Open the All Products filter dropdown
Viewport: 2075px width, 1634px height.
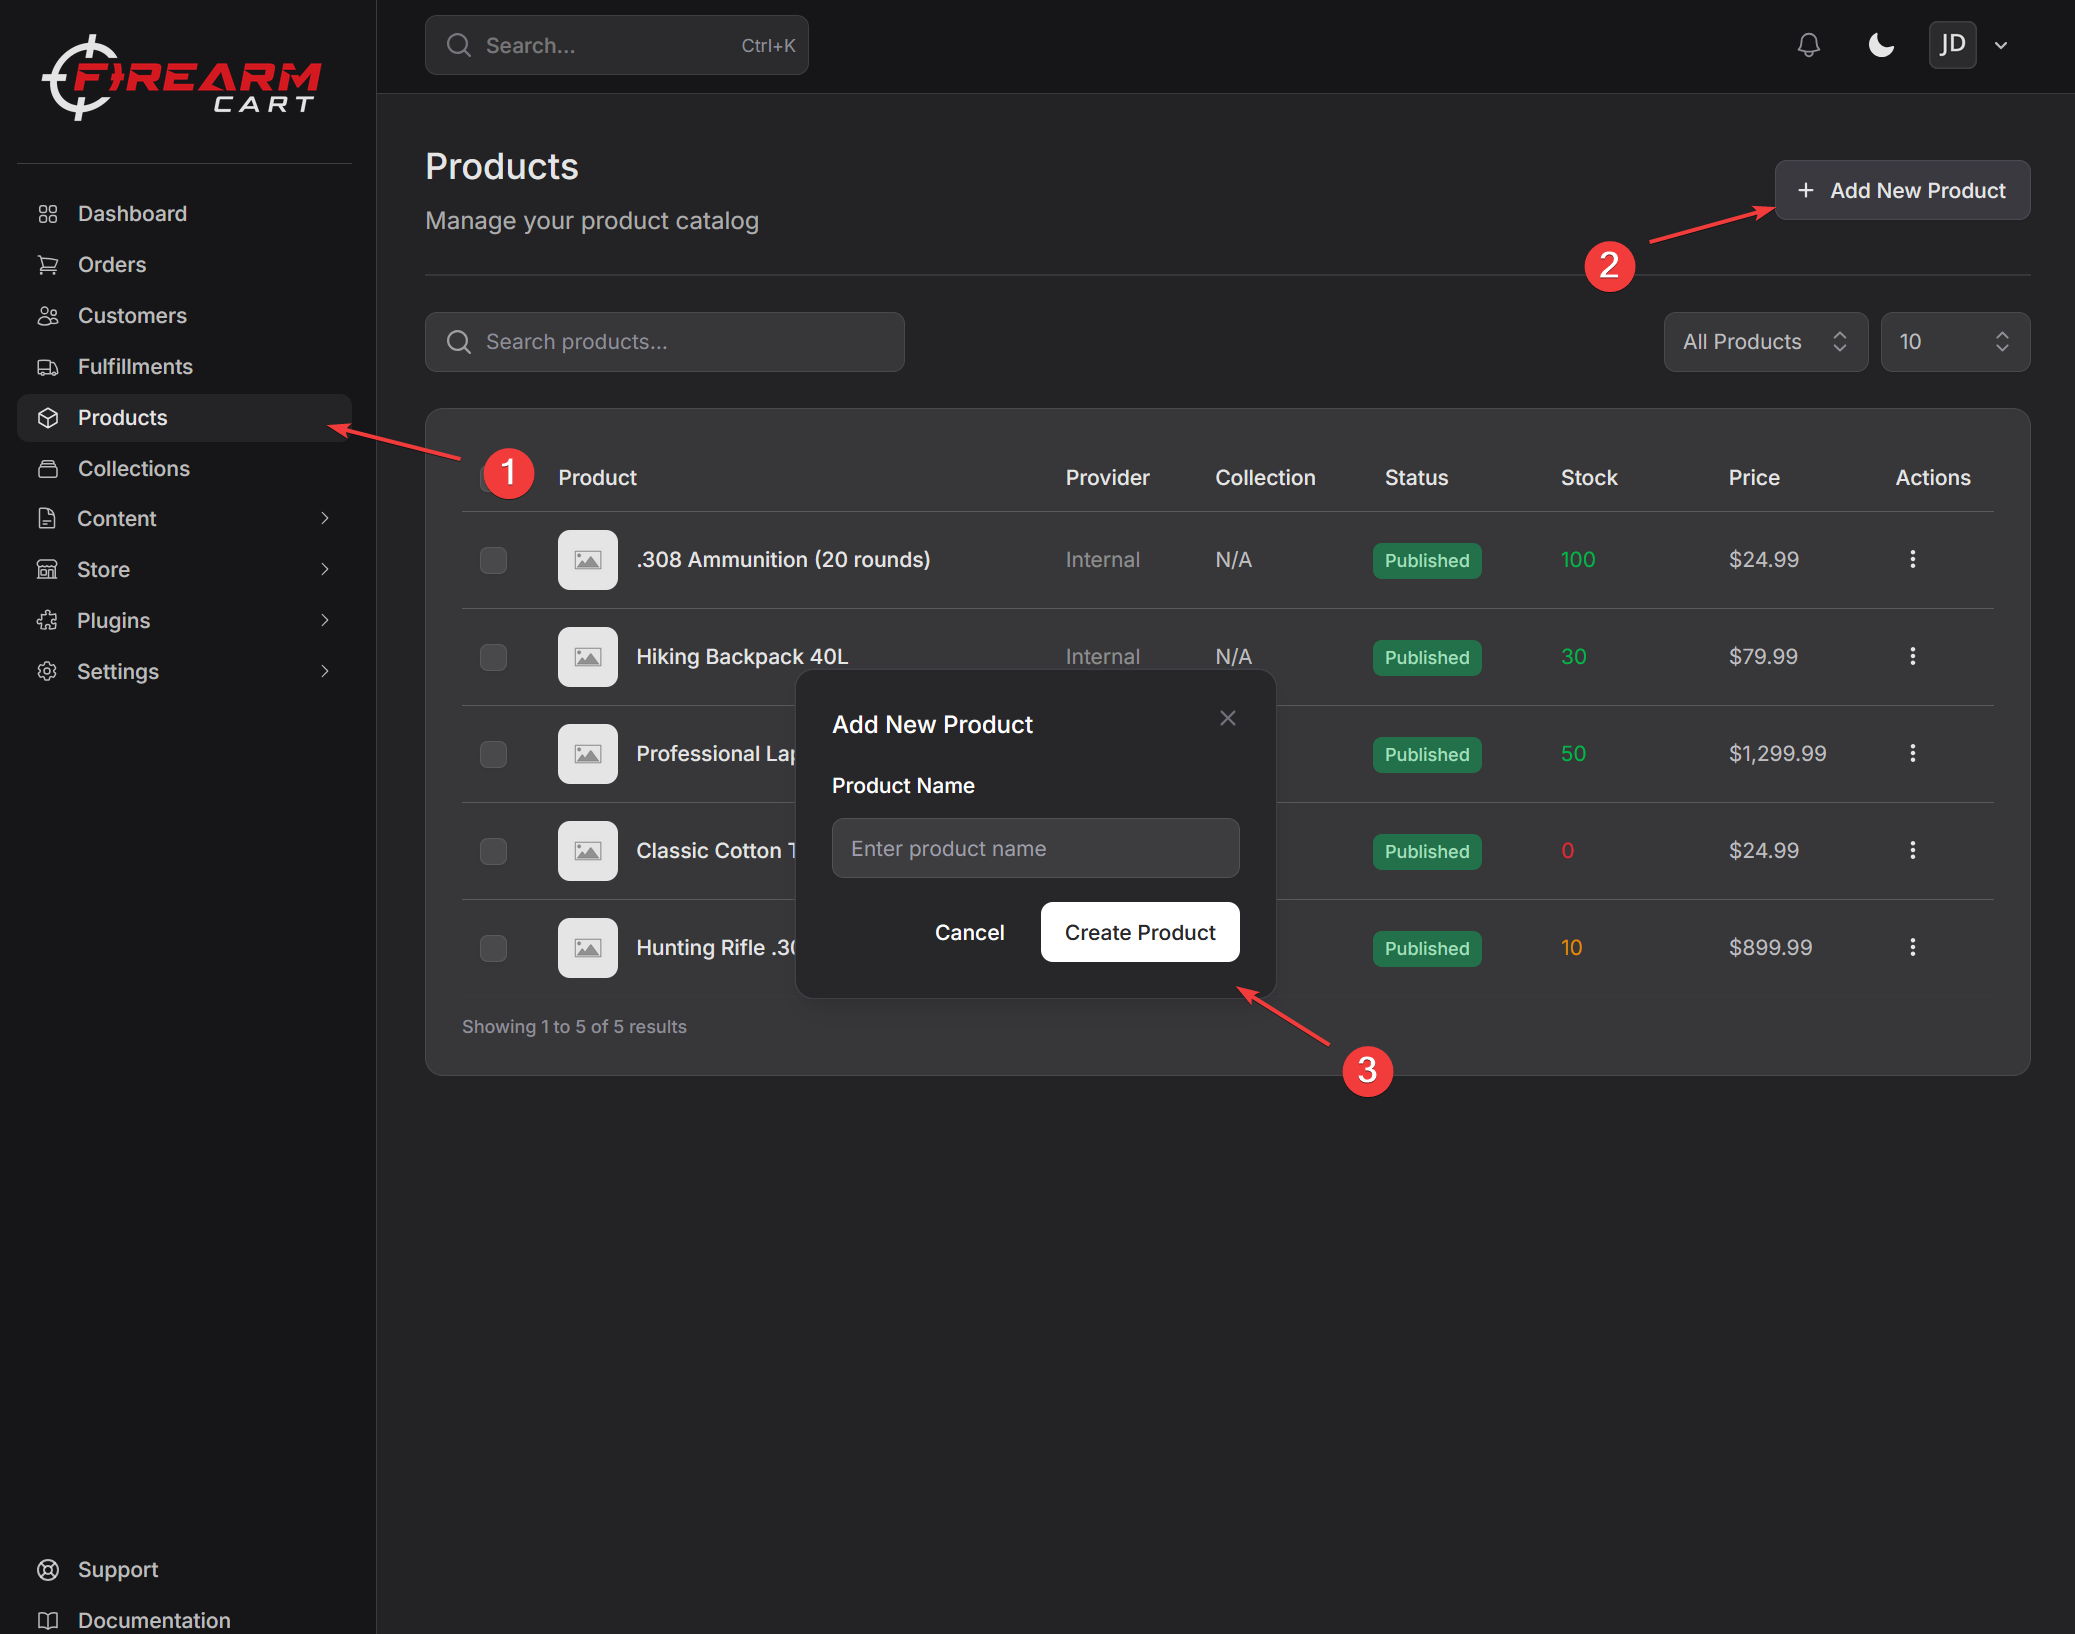(x=1765, y=342)
